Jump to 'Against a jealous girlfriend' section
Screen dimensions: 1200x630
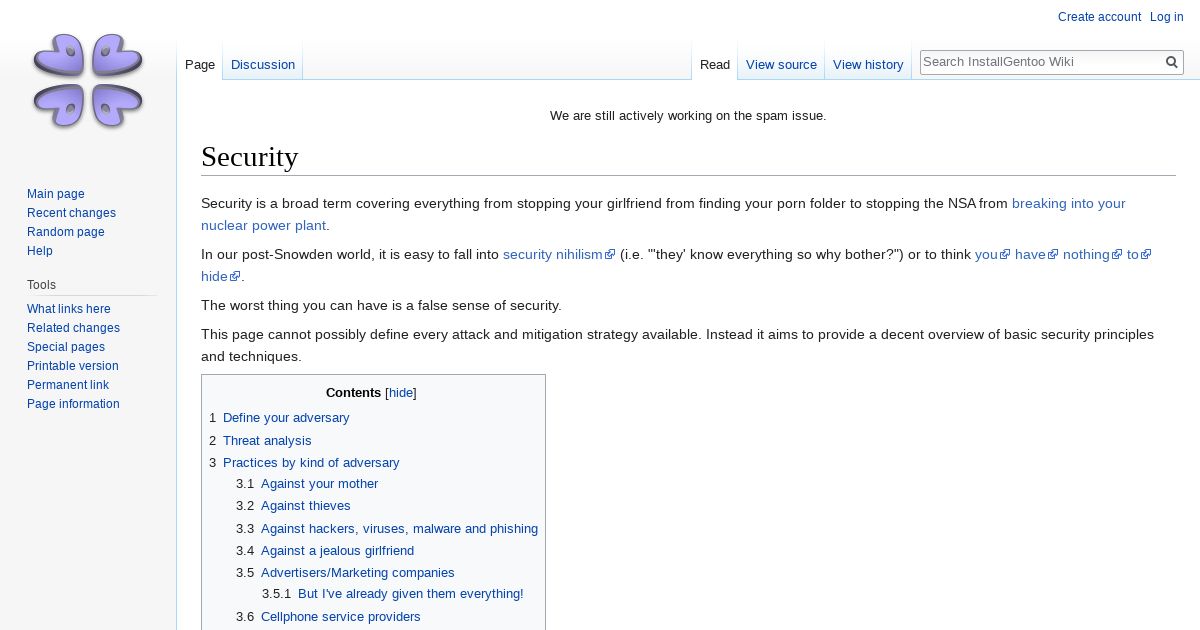click(337, 550)
